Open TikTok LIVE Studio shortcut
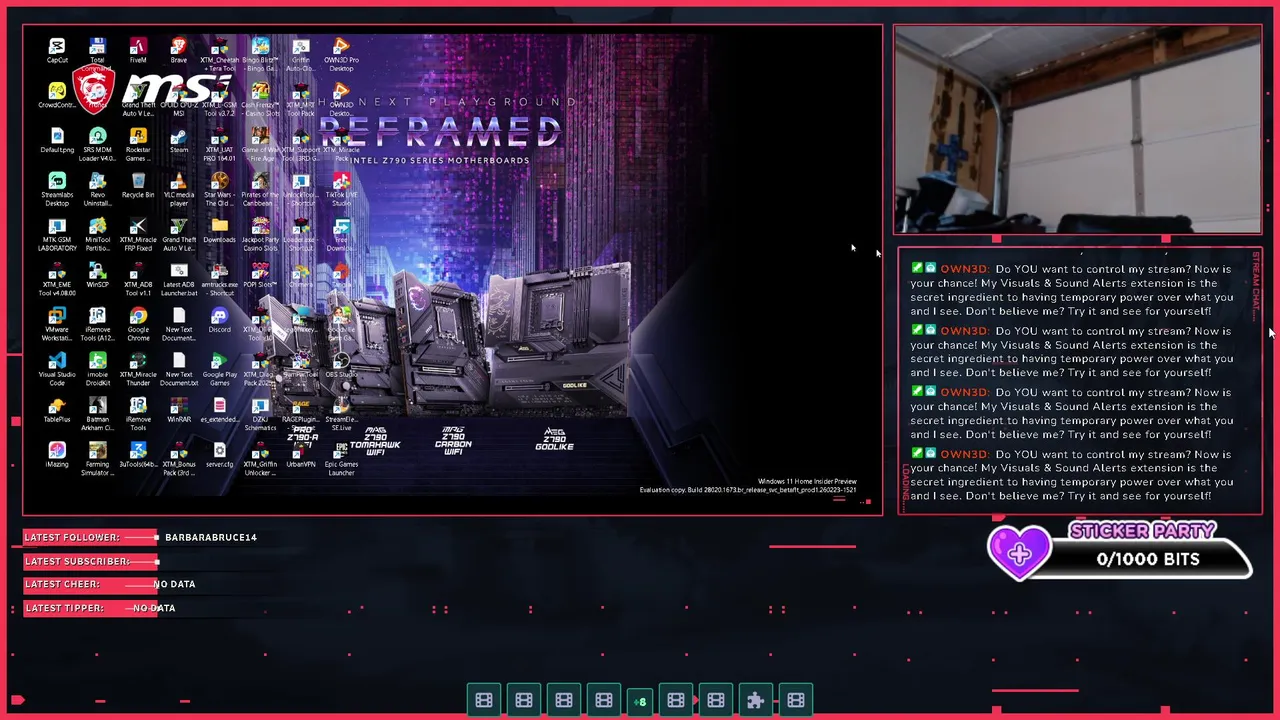 [x=341, y=190]
